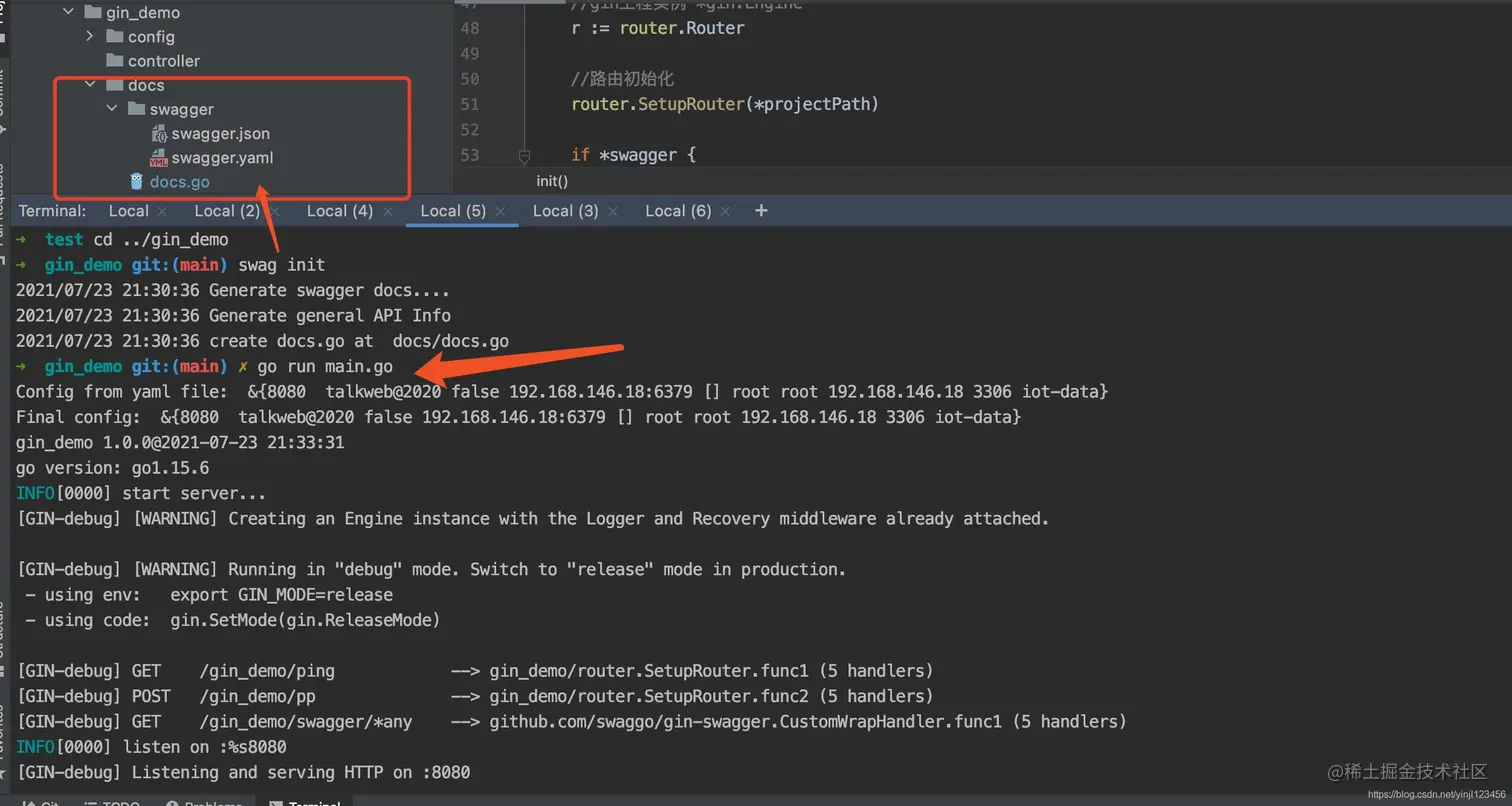Click the init() breadcrumb
Viewport: 1512px width, 806px height.
point(552,181)
